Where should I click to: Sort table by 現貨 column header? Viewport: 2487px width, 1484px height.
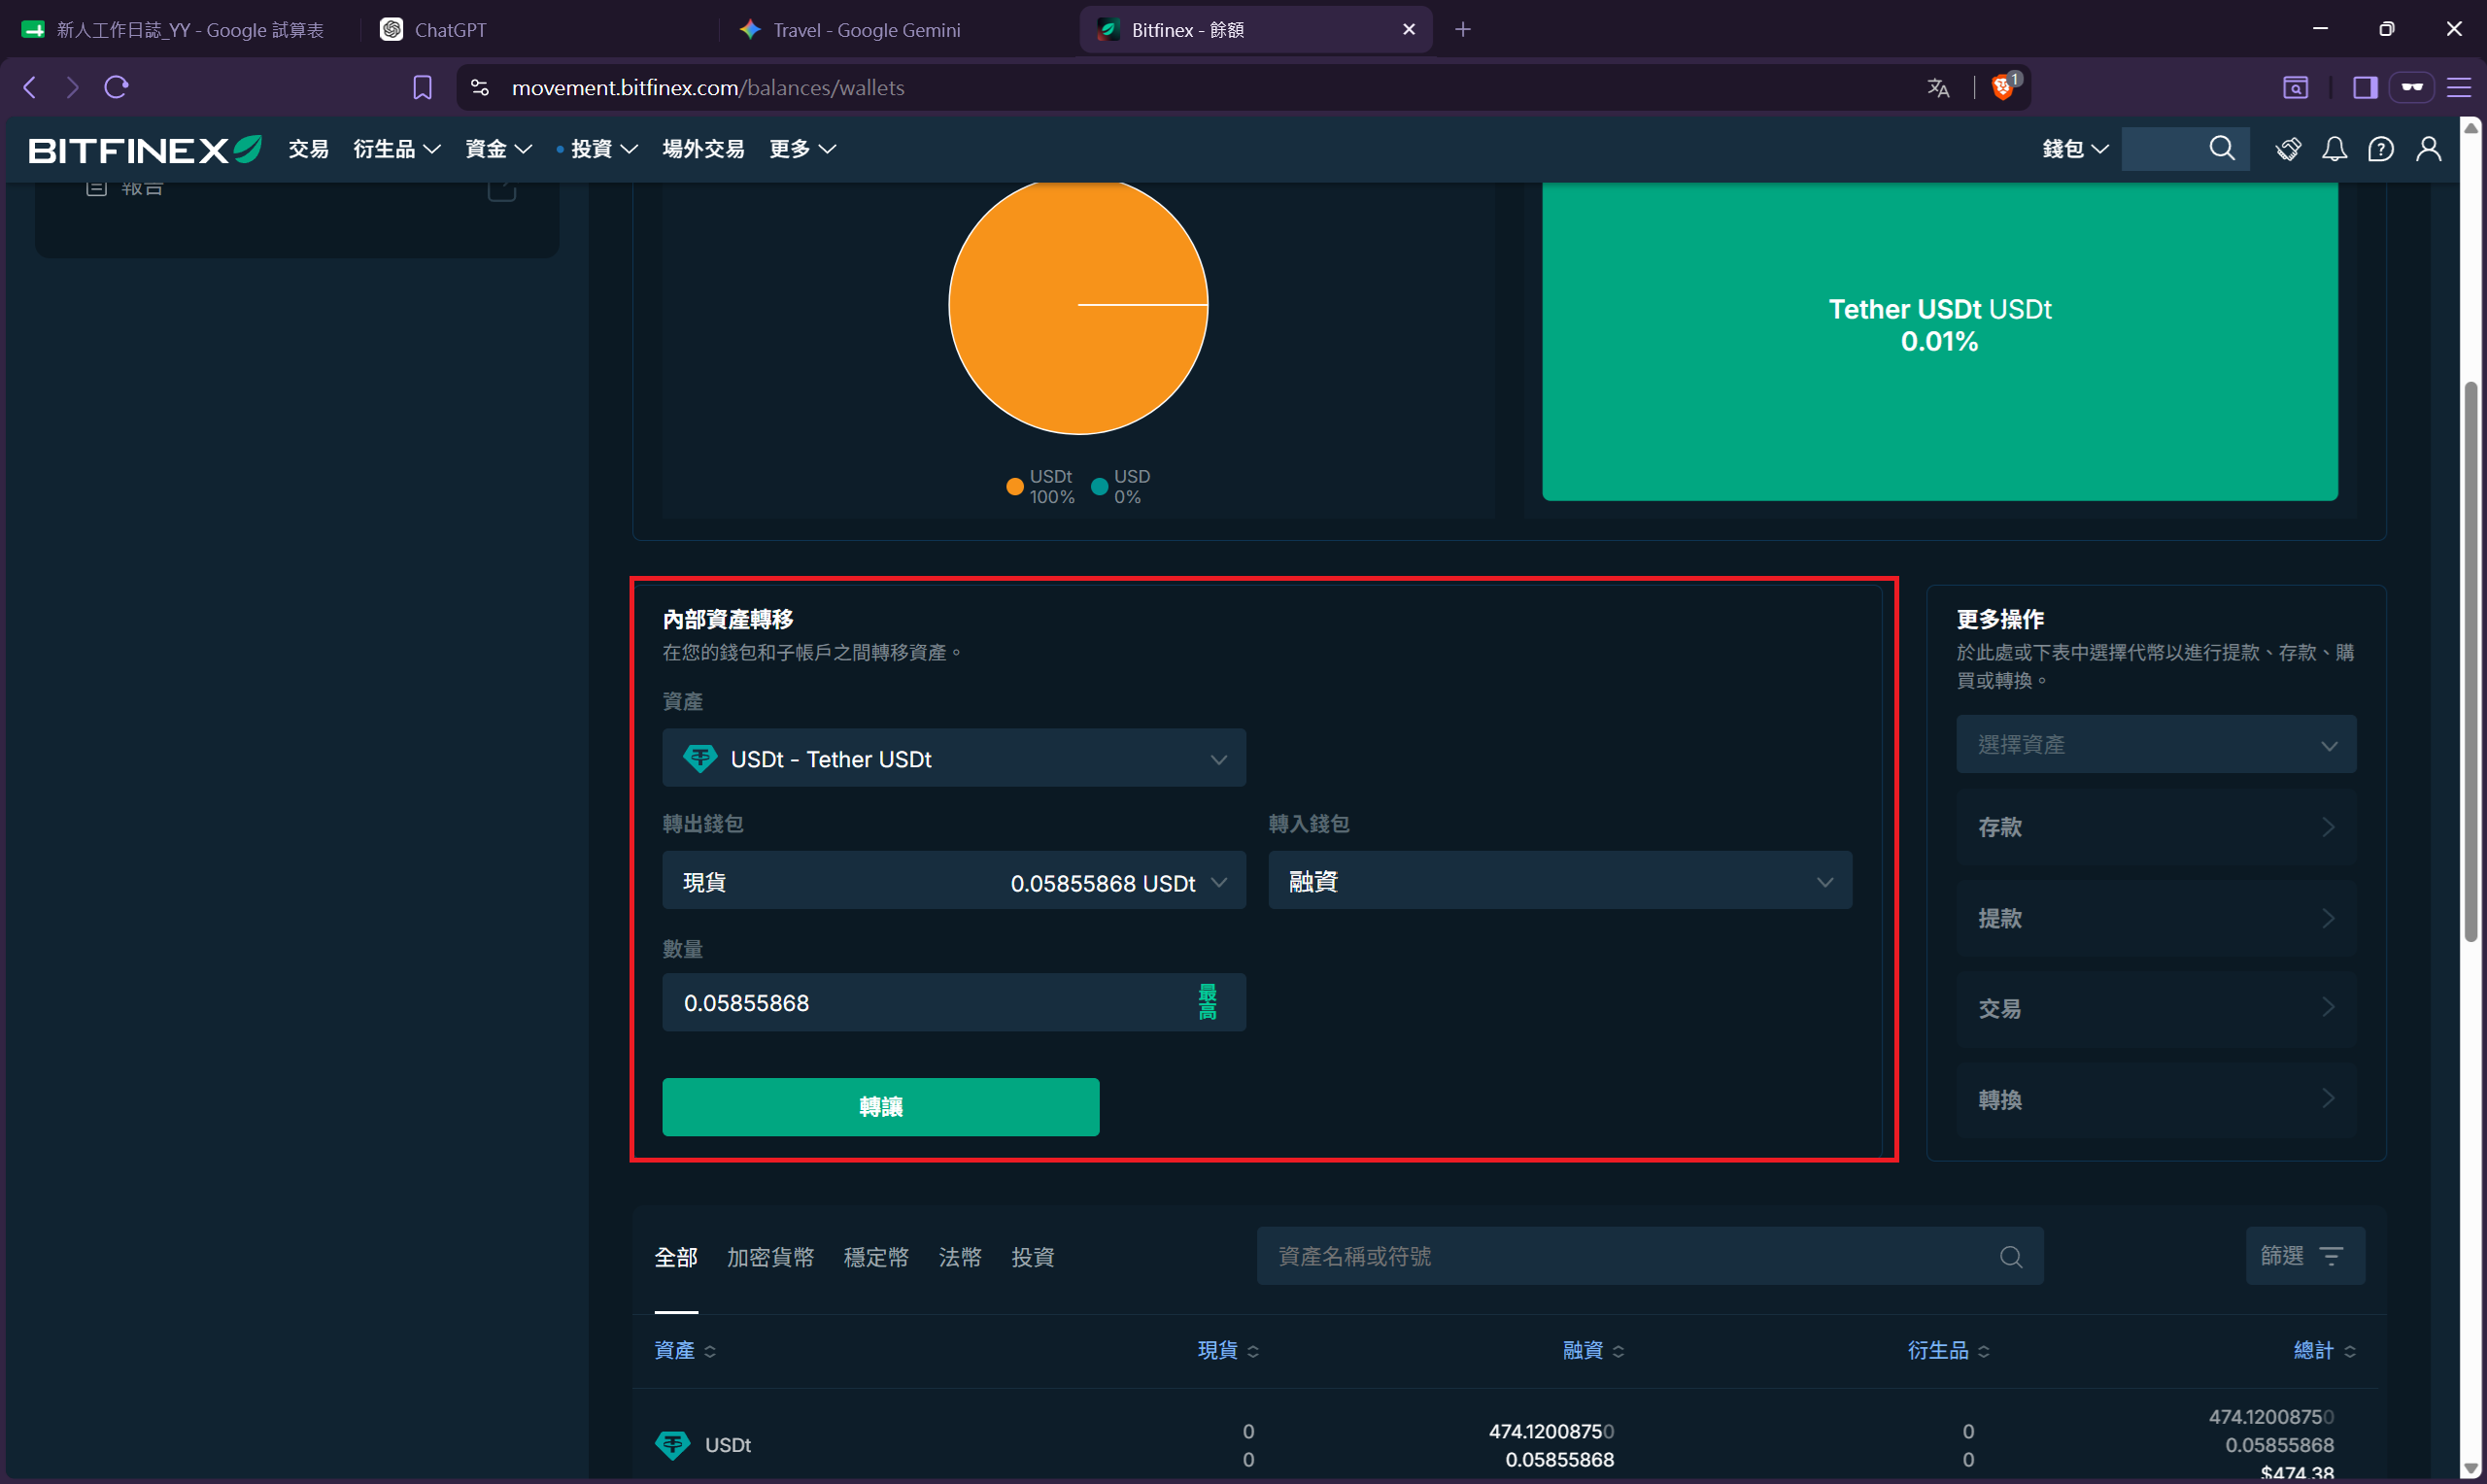[1228, 1350]
